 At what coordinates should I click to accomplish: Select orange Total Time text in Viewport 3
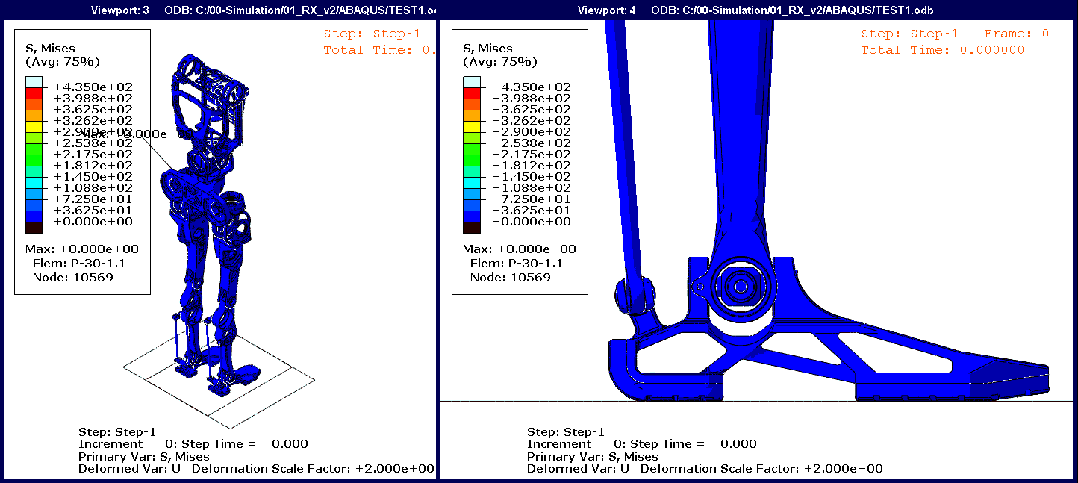click(379, 50)
